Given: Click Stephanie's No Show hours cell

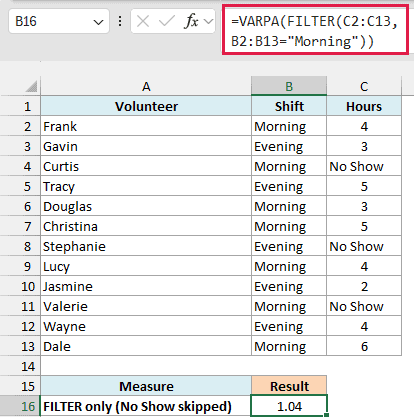Looking at the screenshot, I should [364, 246].
